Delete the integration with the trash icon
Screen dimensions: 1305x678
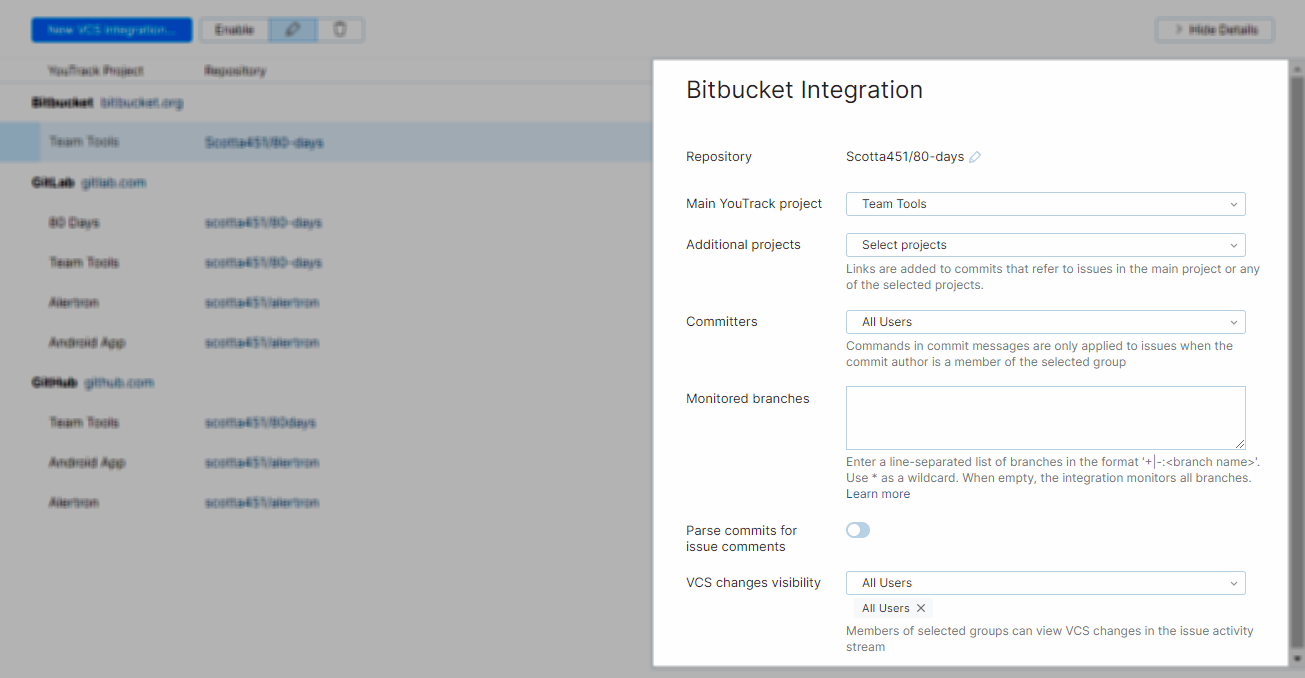340,30
